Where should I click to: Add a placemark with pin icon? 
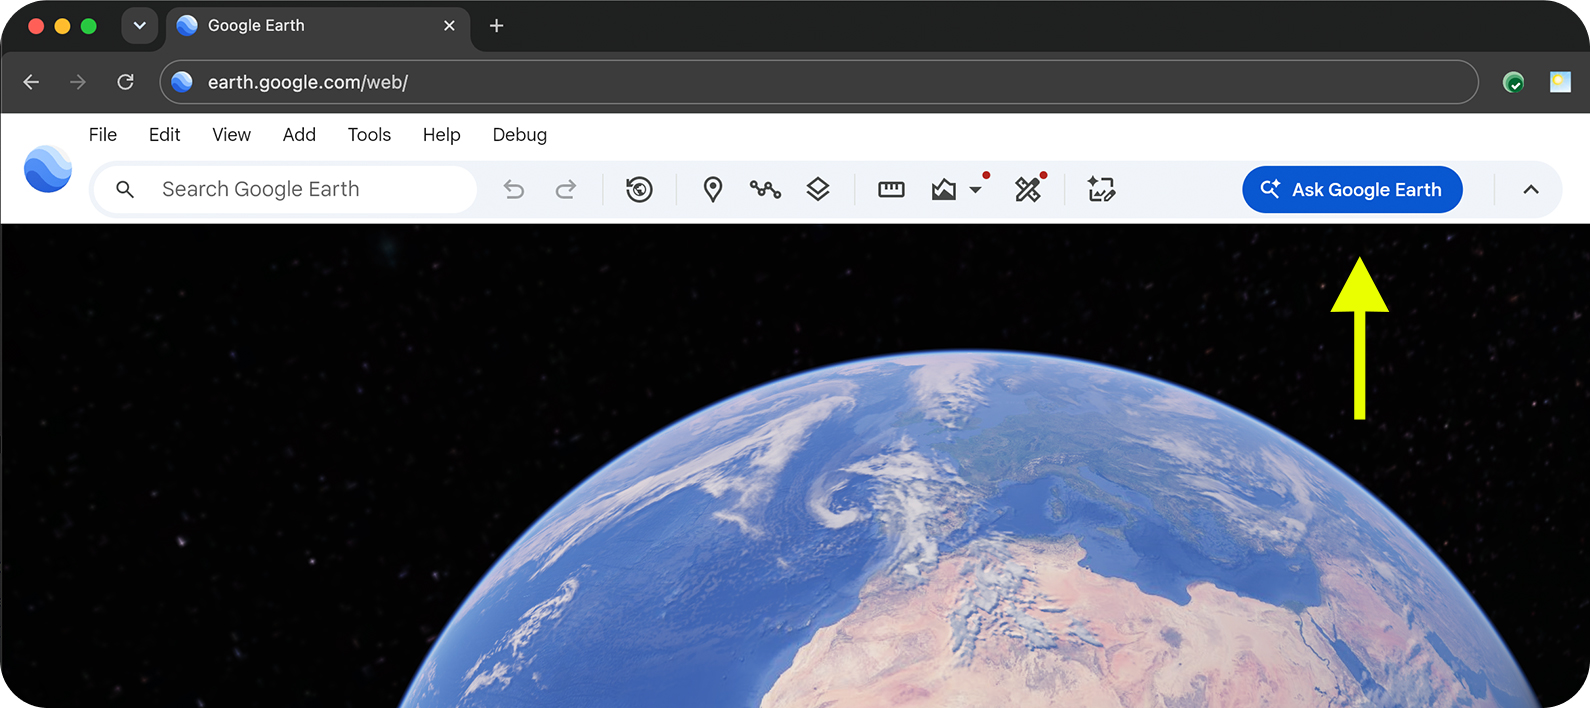click(x=713, y=189)
